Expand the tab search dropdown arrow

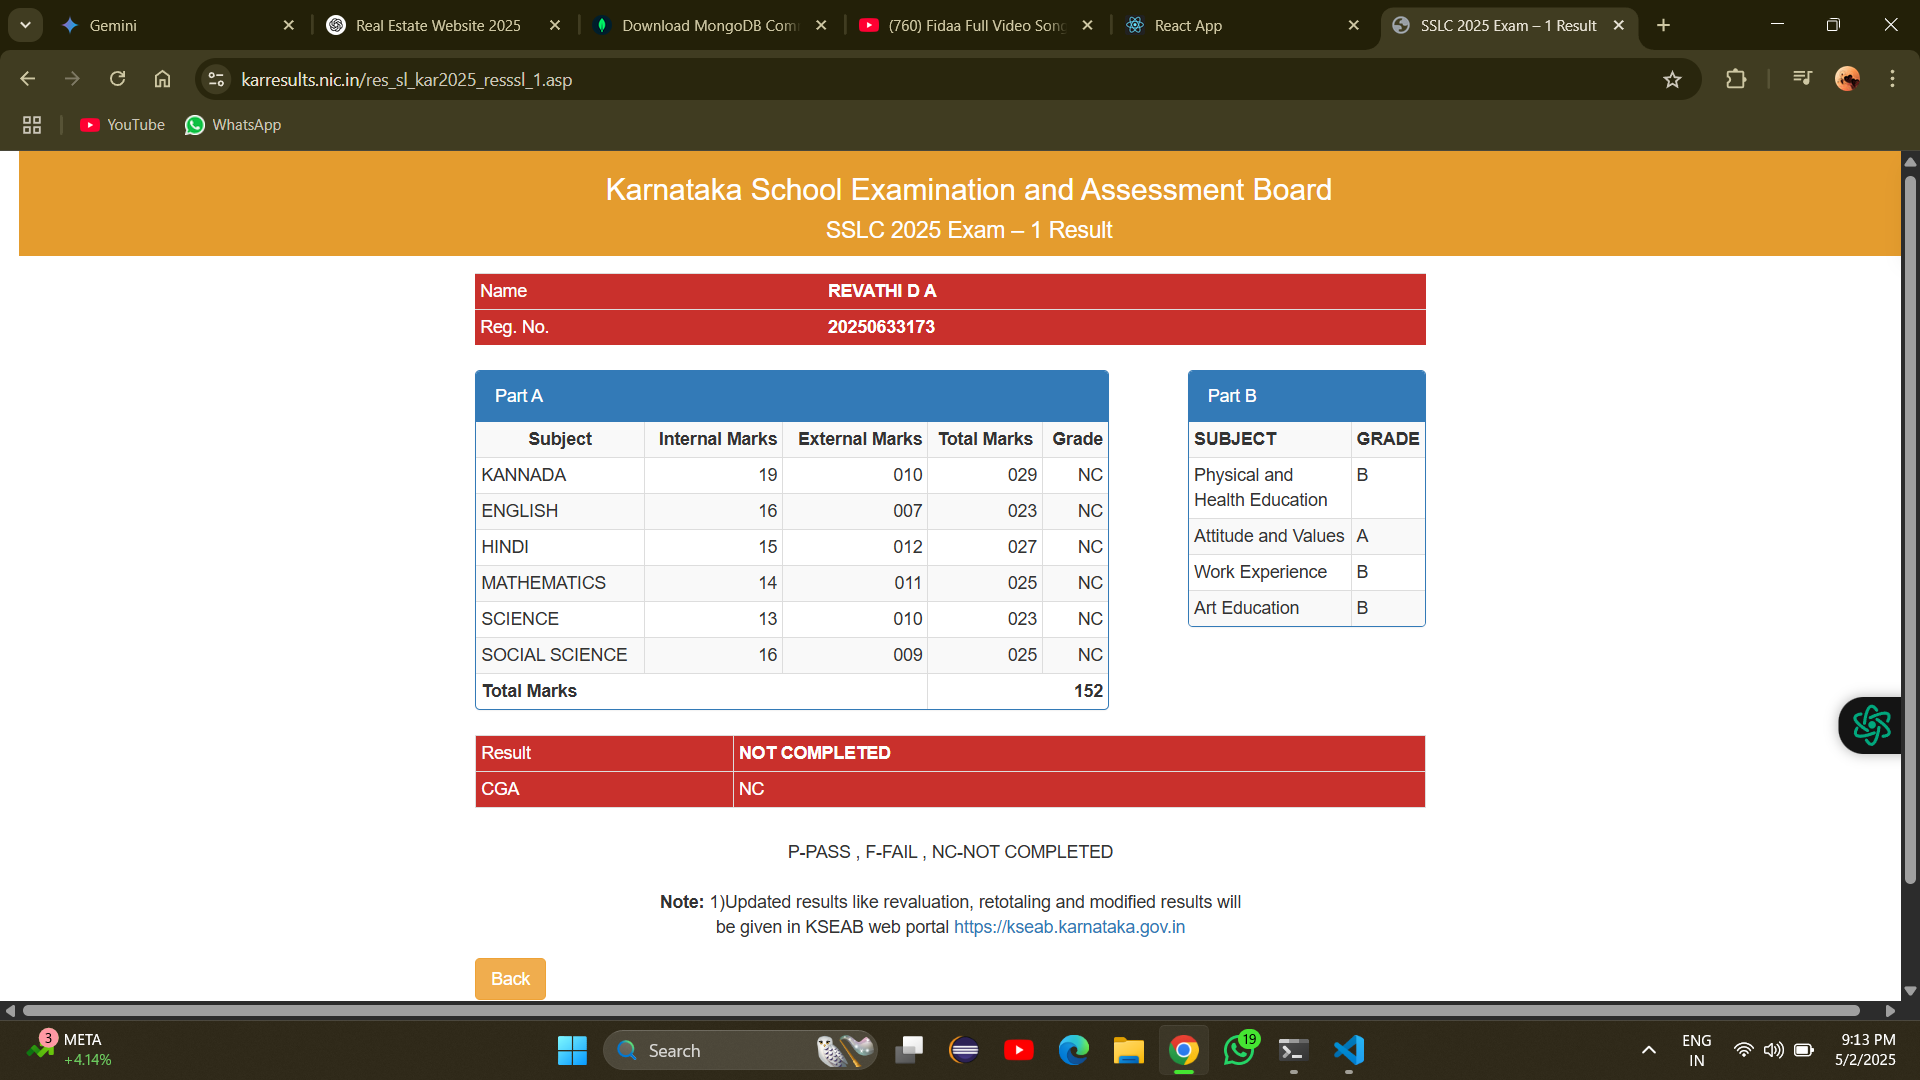[x=25, y=25]
